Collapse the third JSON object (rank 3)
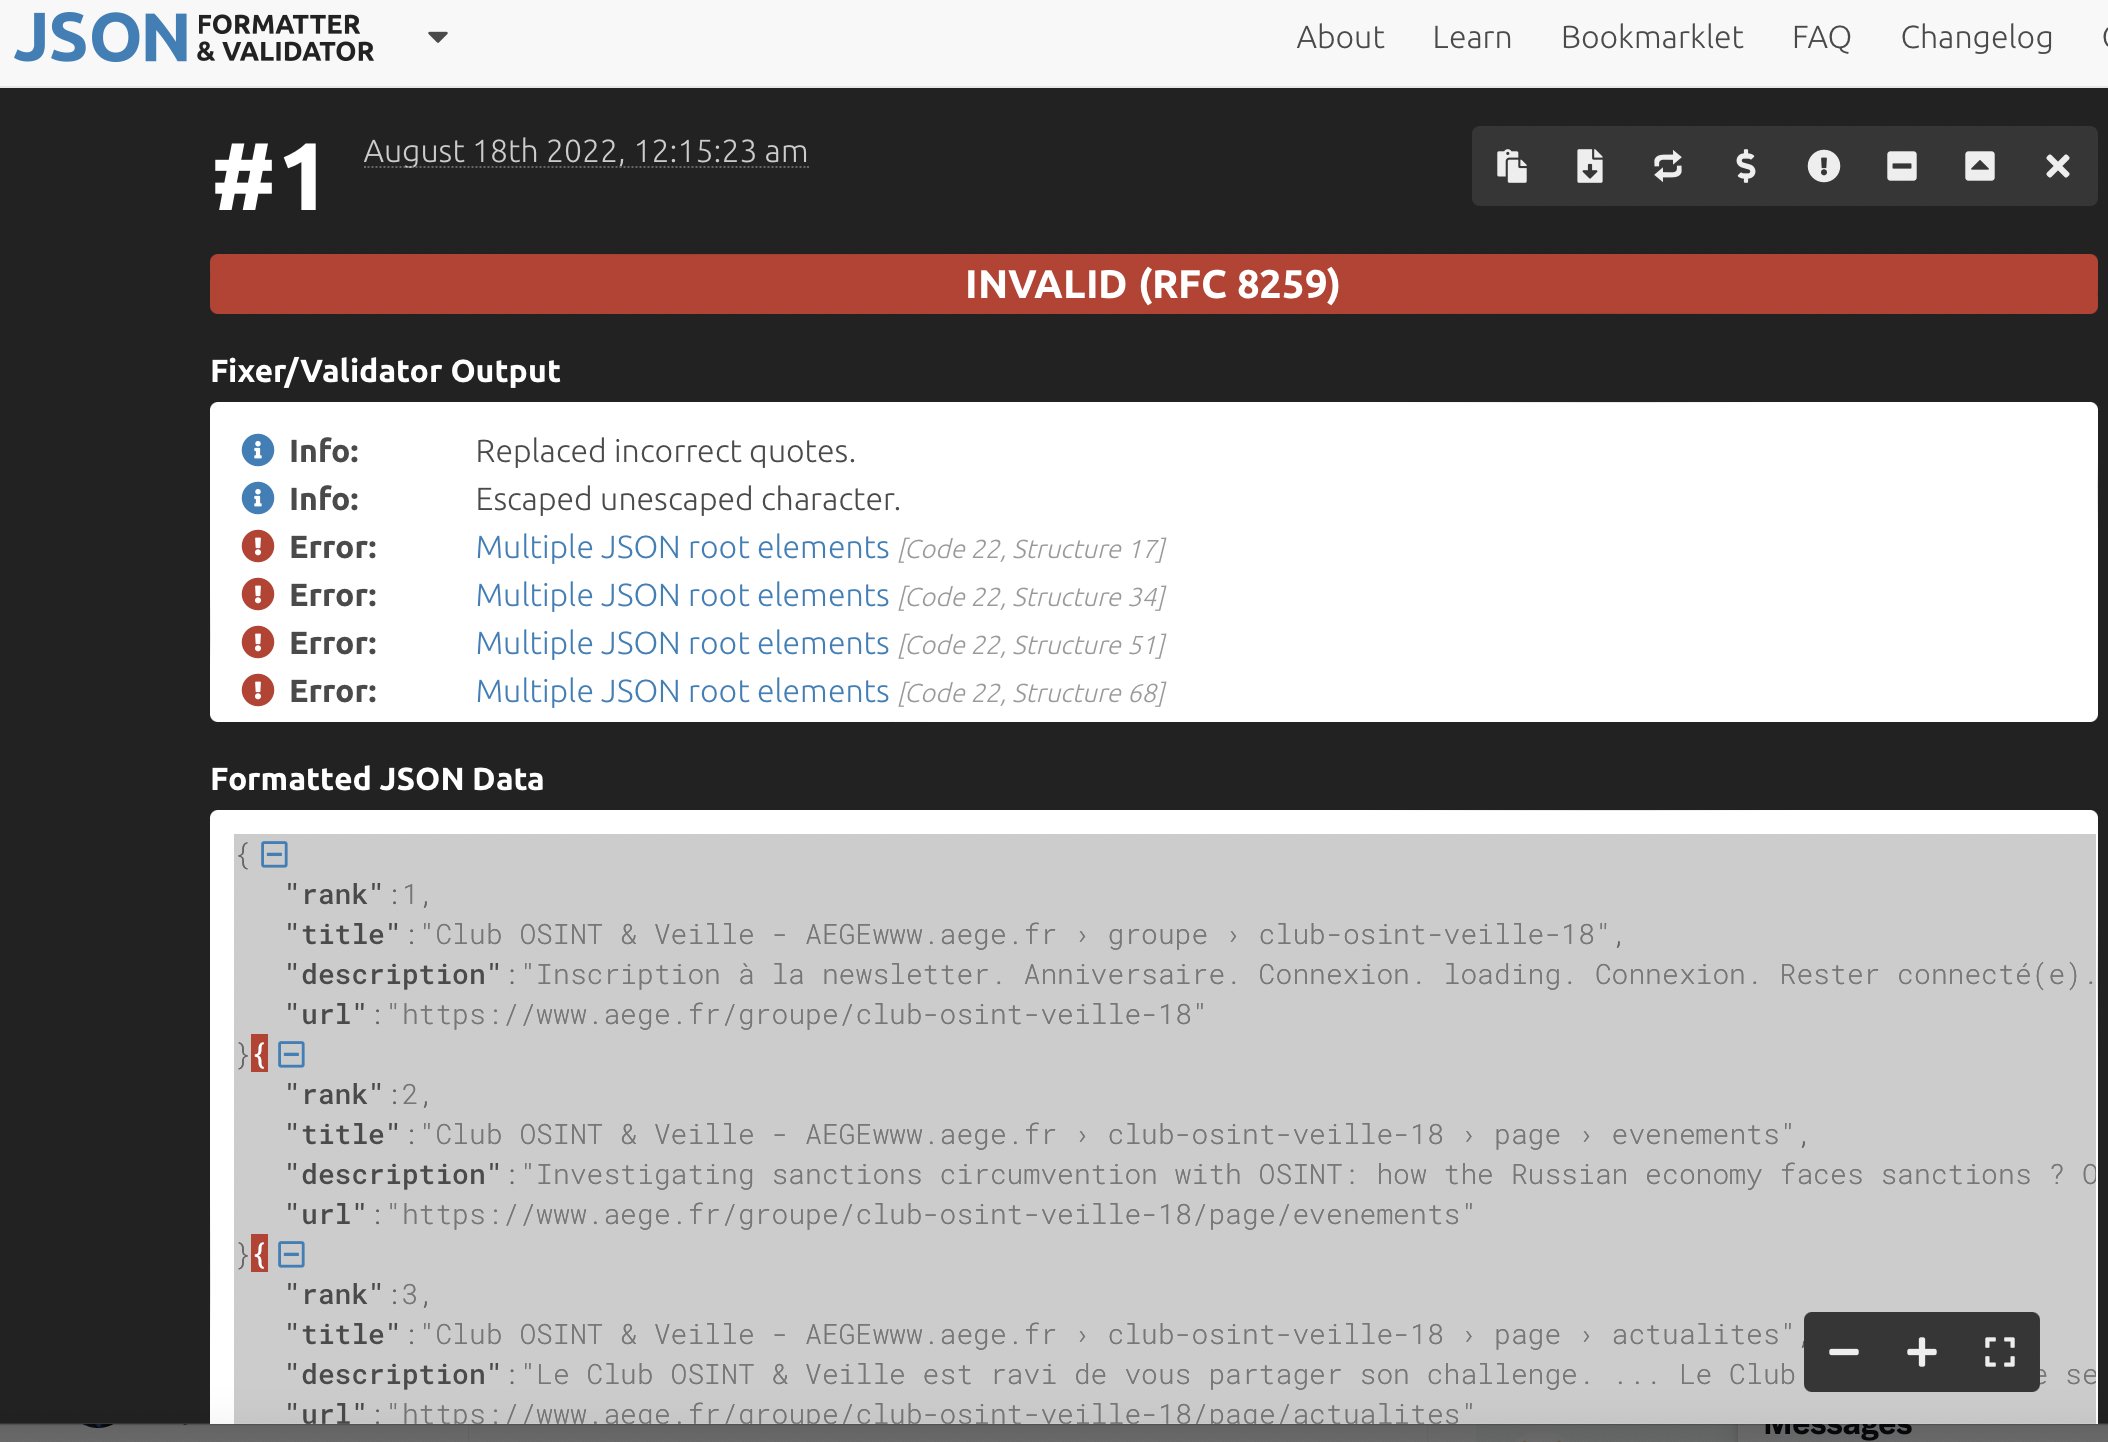The width and height of the screenshot is (2108, 1442). coord(291,1254)
